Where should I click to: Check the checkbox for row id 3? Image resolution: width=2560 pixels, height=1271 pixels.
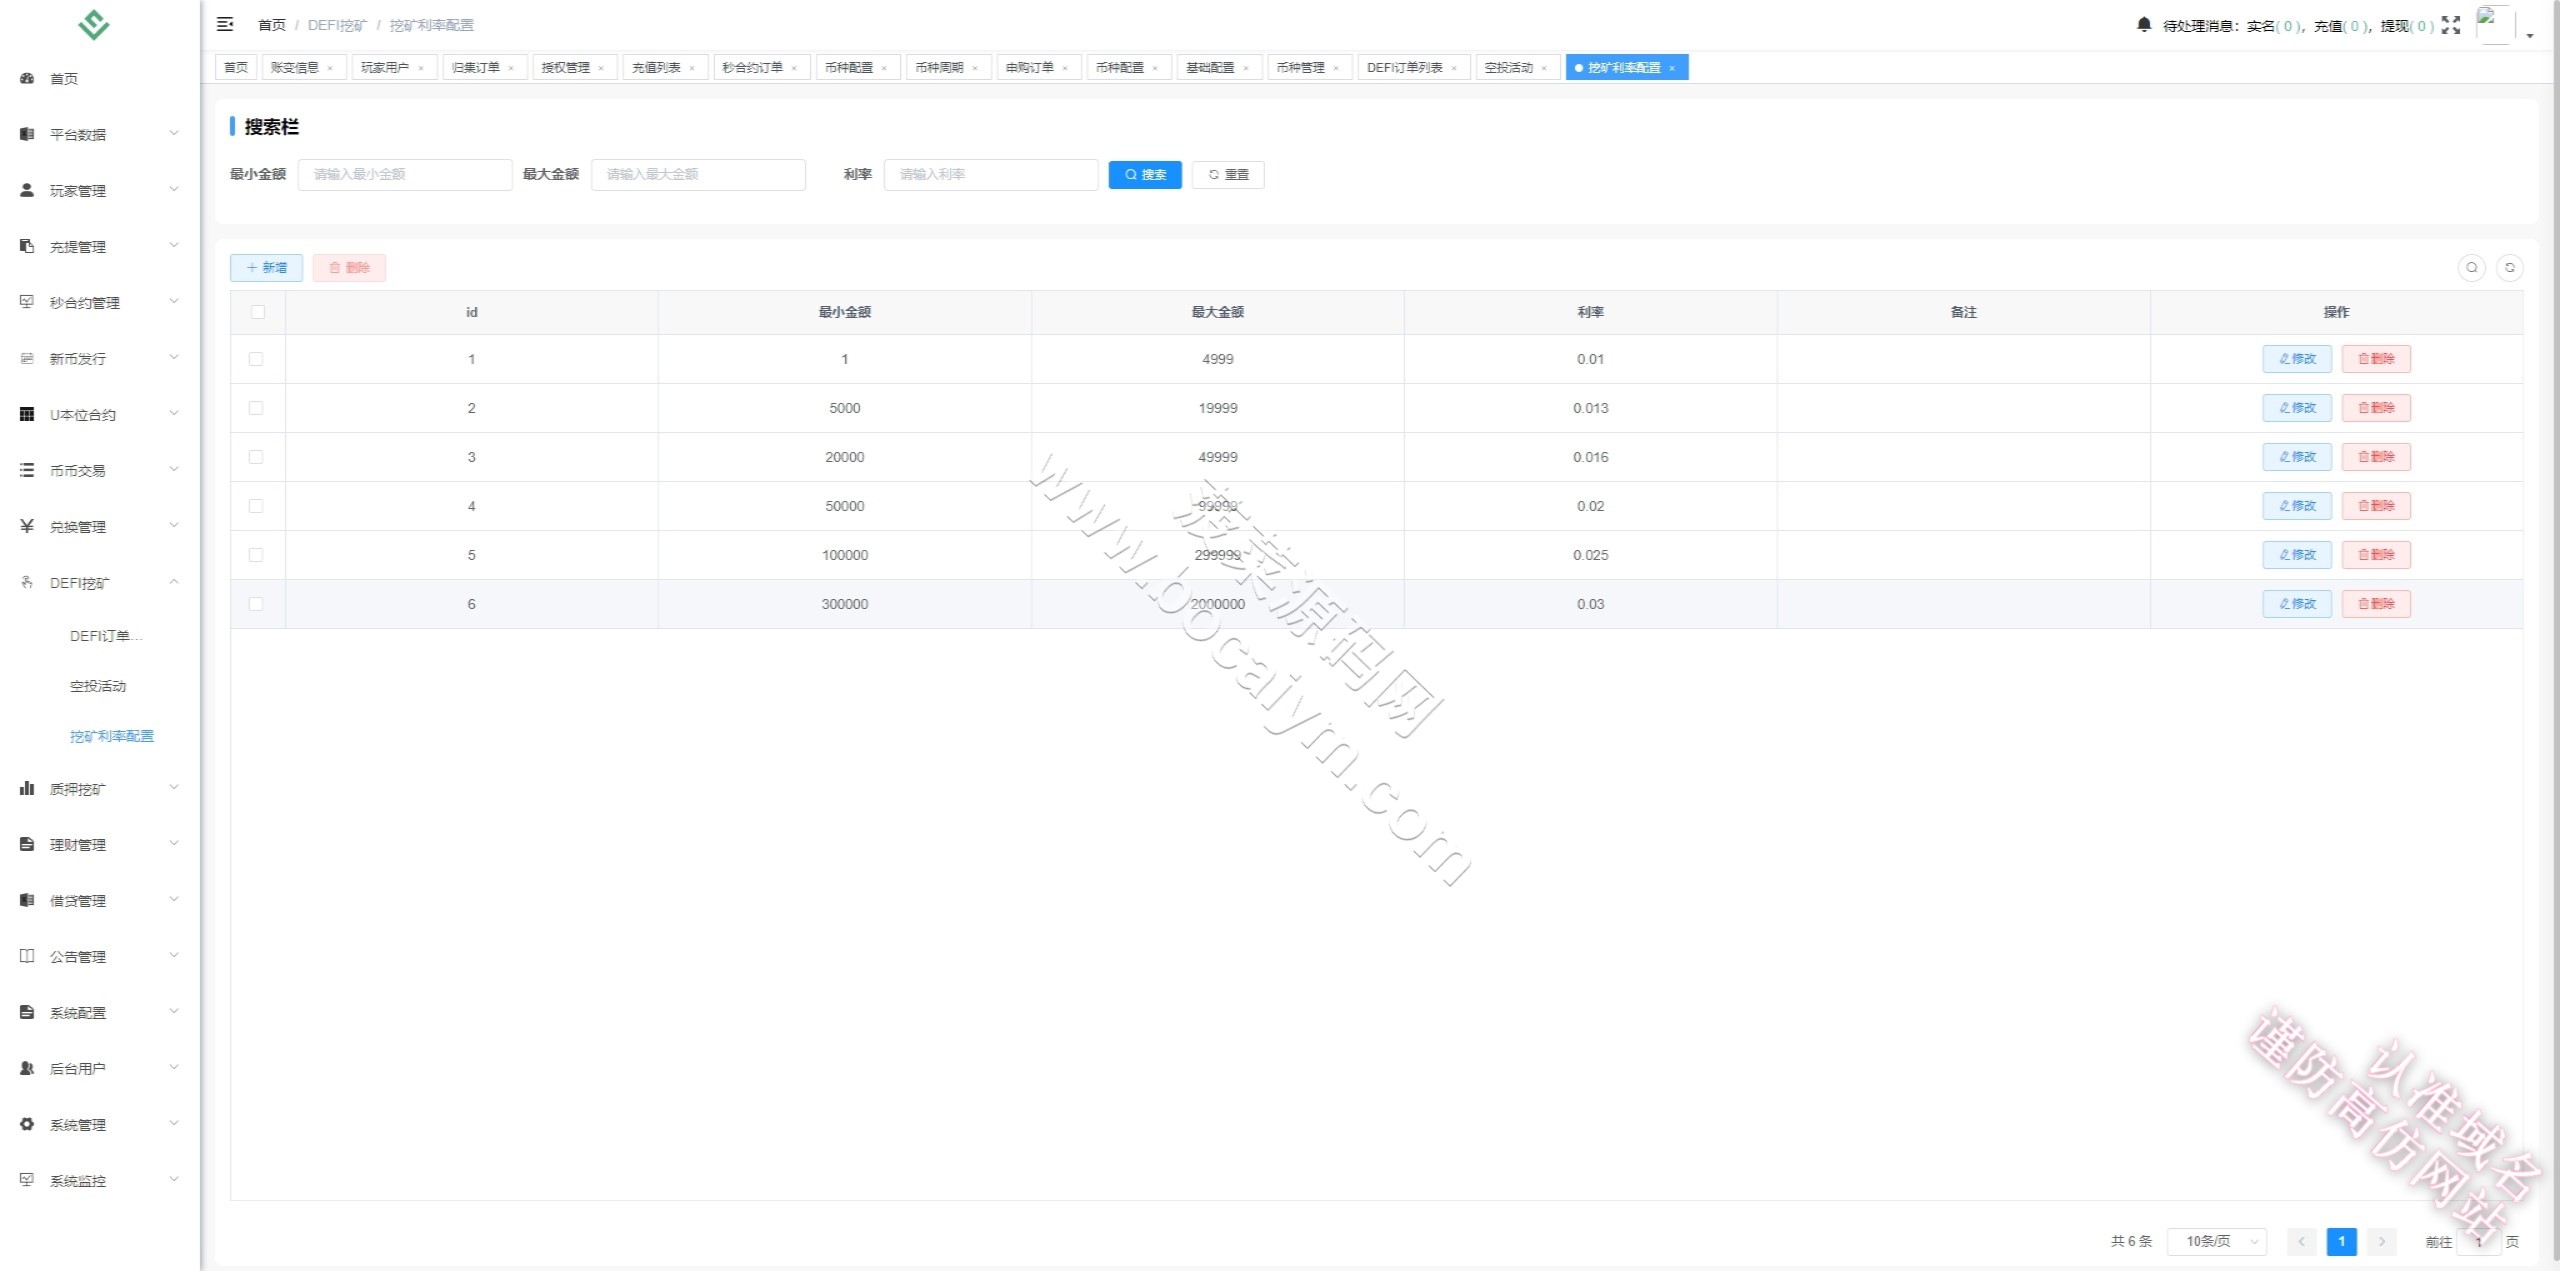[256, 457]
